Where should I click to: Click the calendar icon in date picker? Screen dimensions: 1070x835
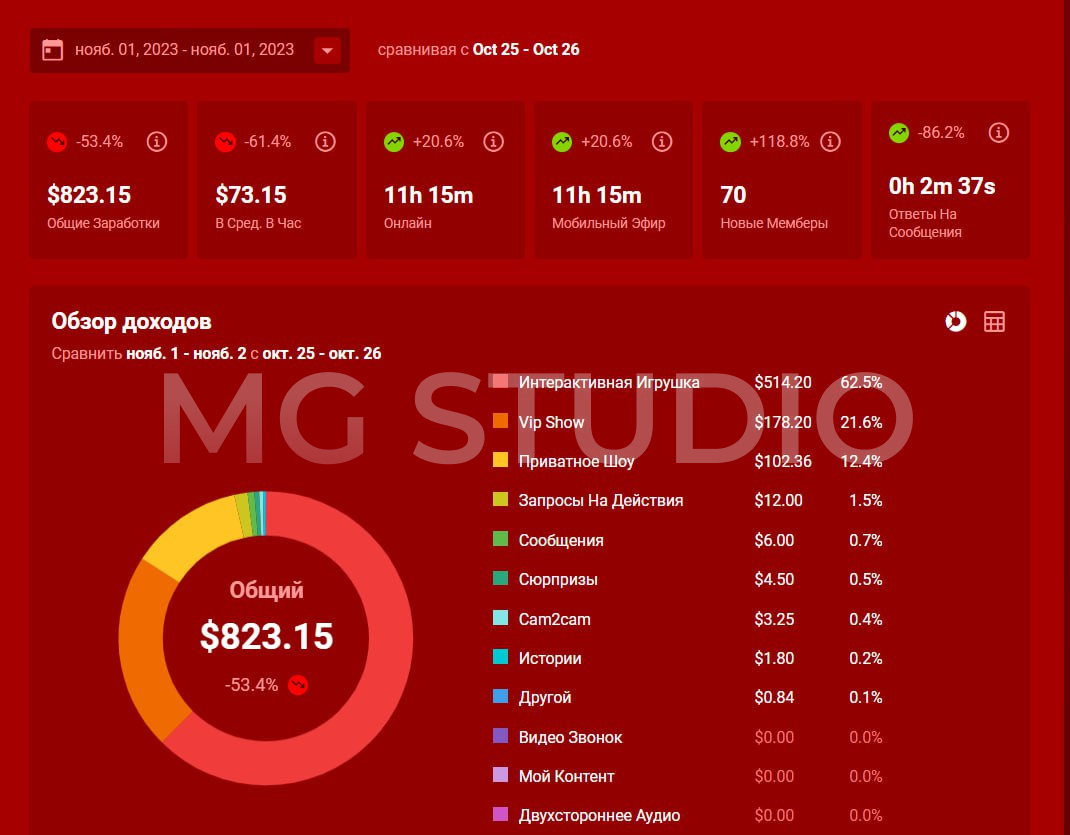[x=53, y=50]
